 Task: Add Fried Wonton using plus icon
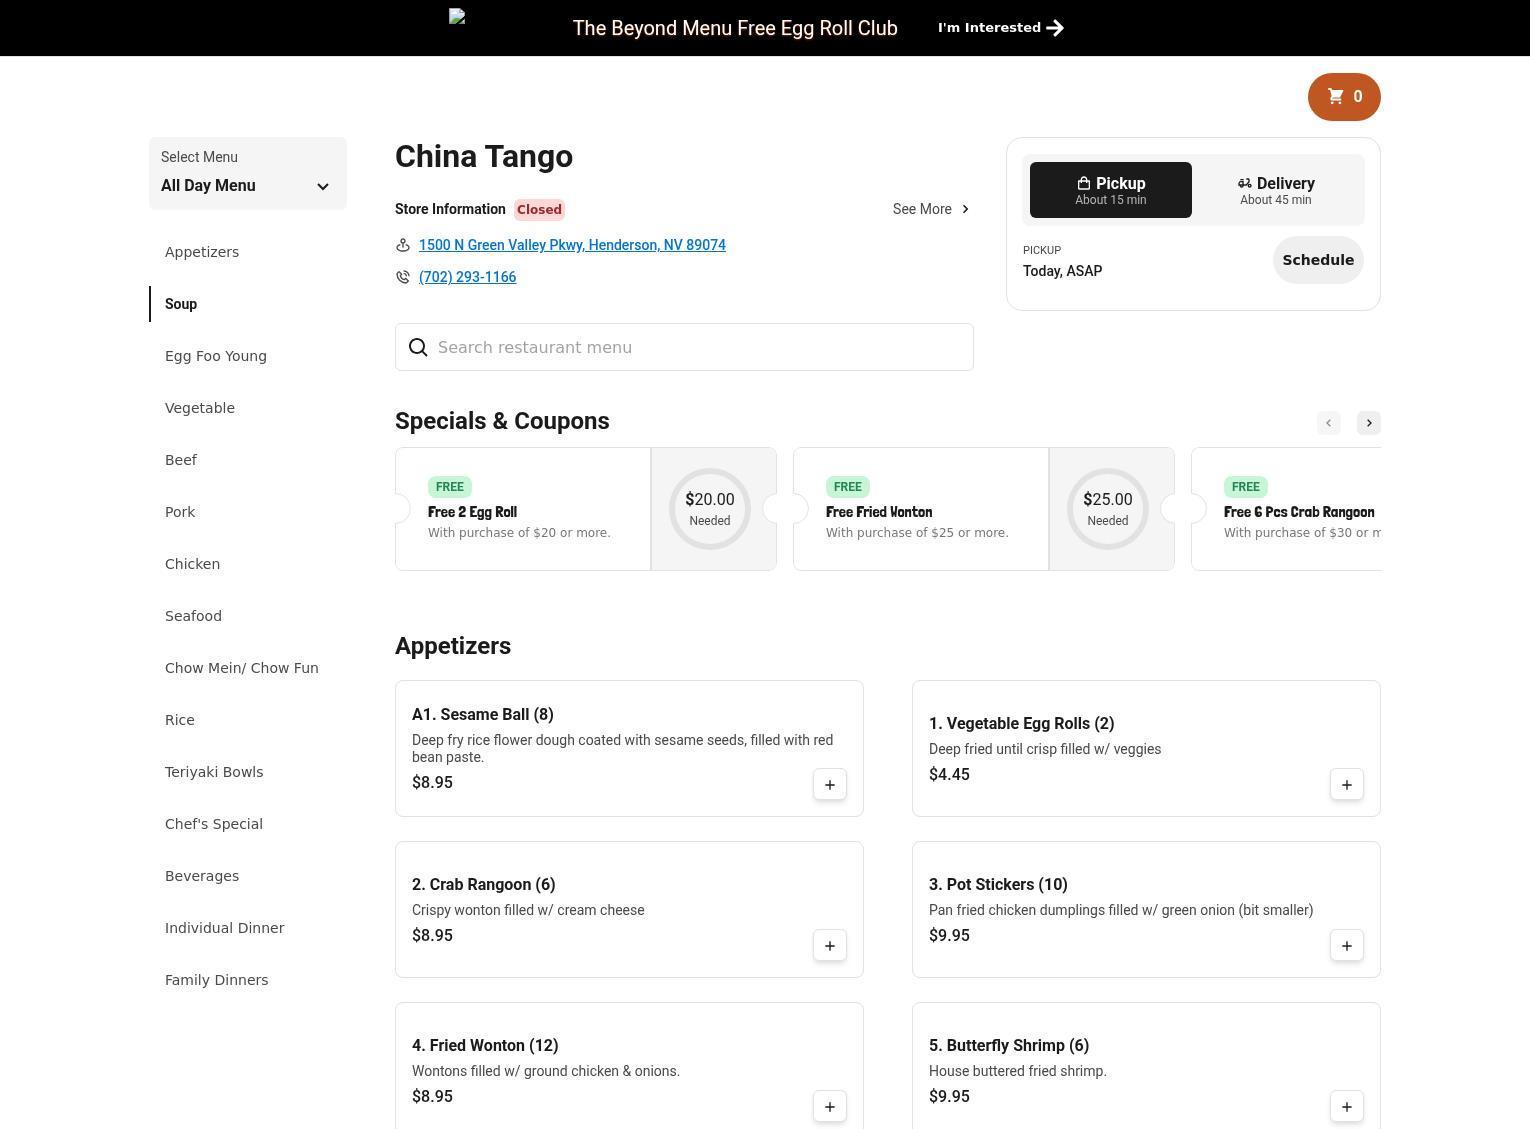point(829,1107)
